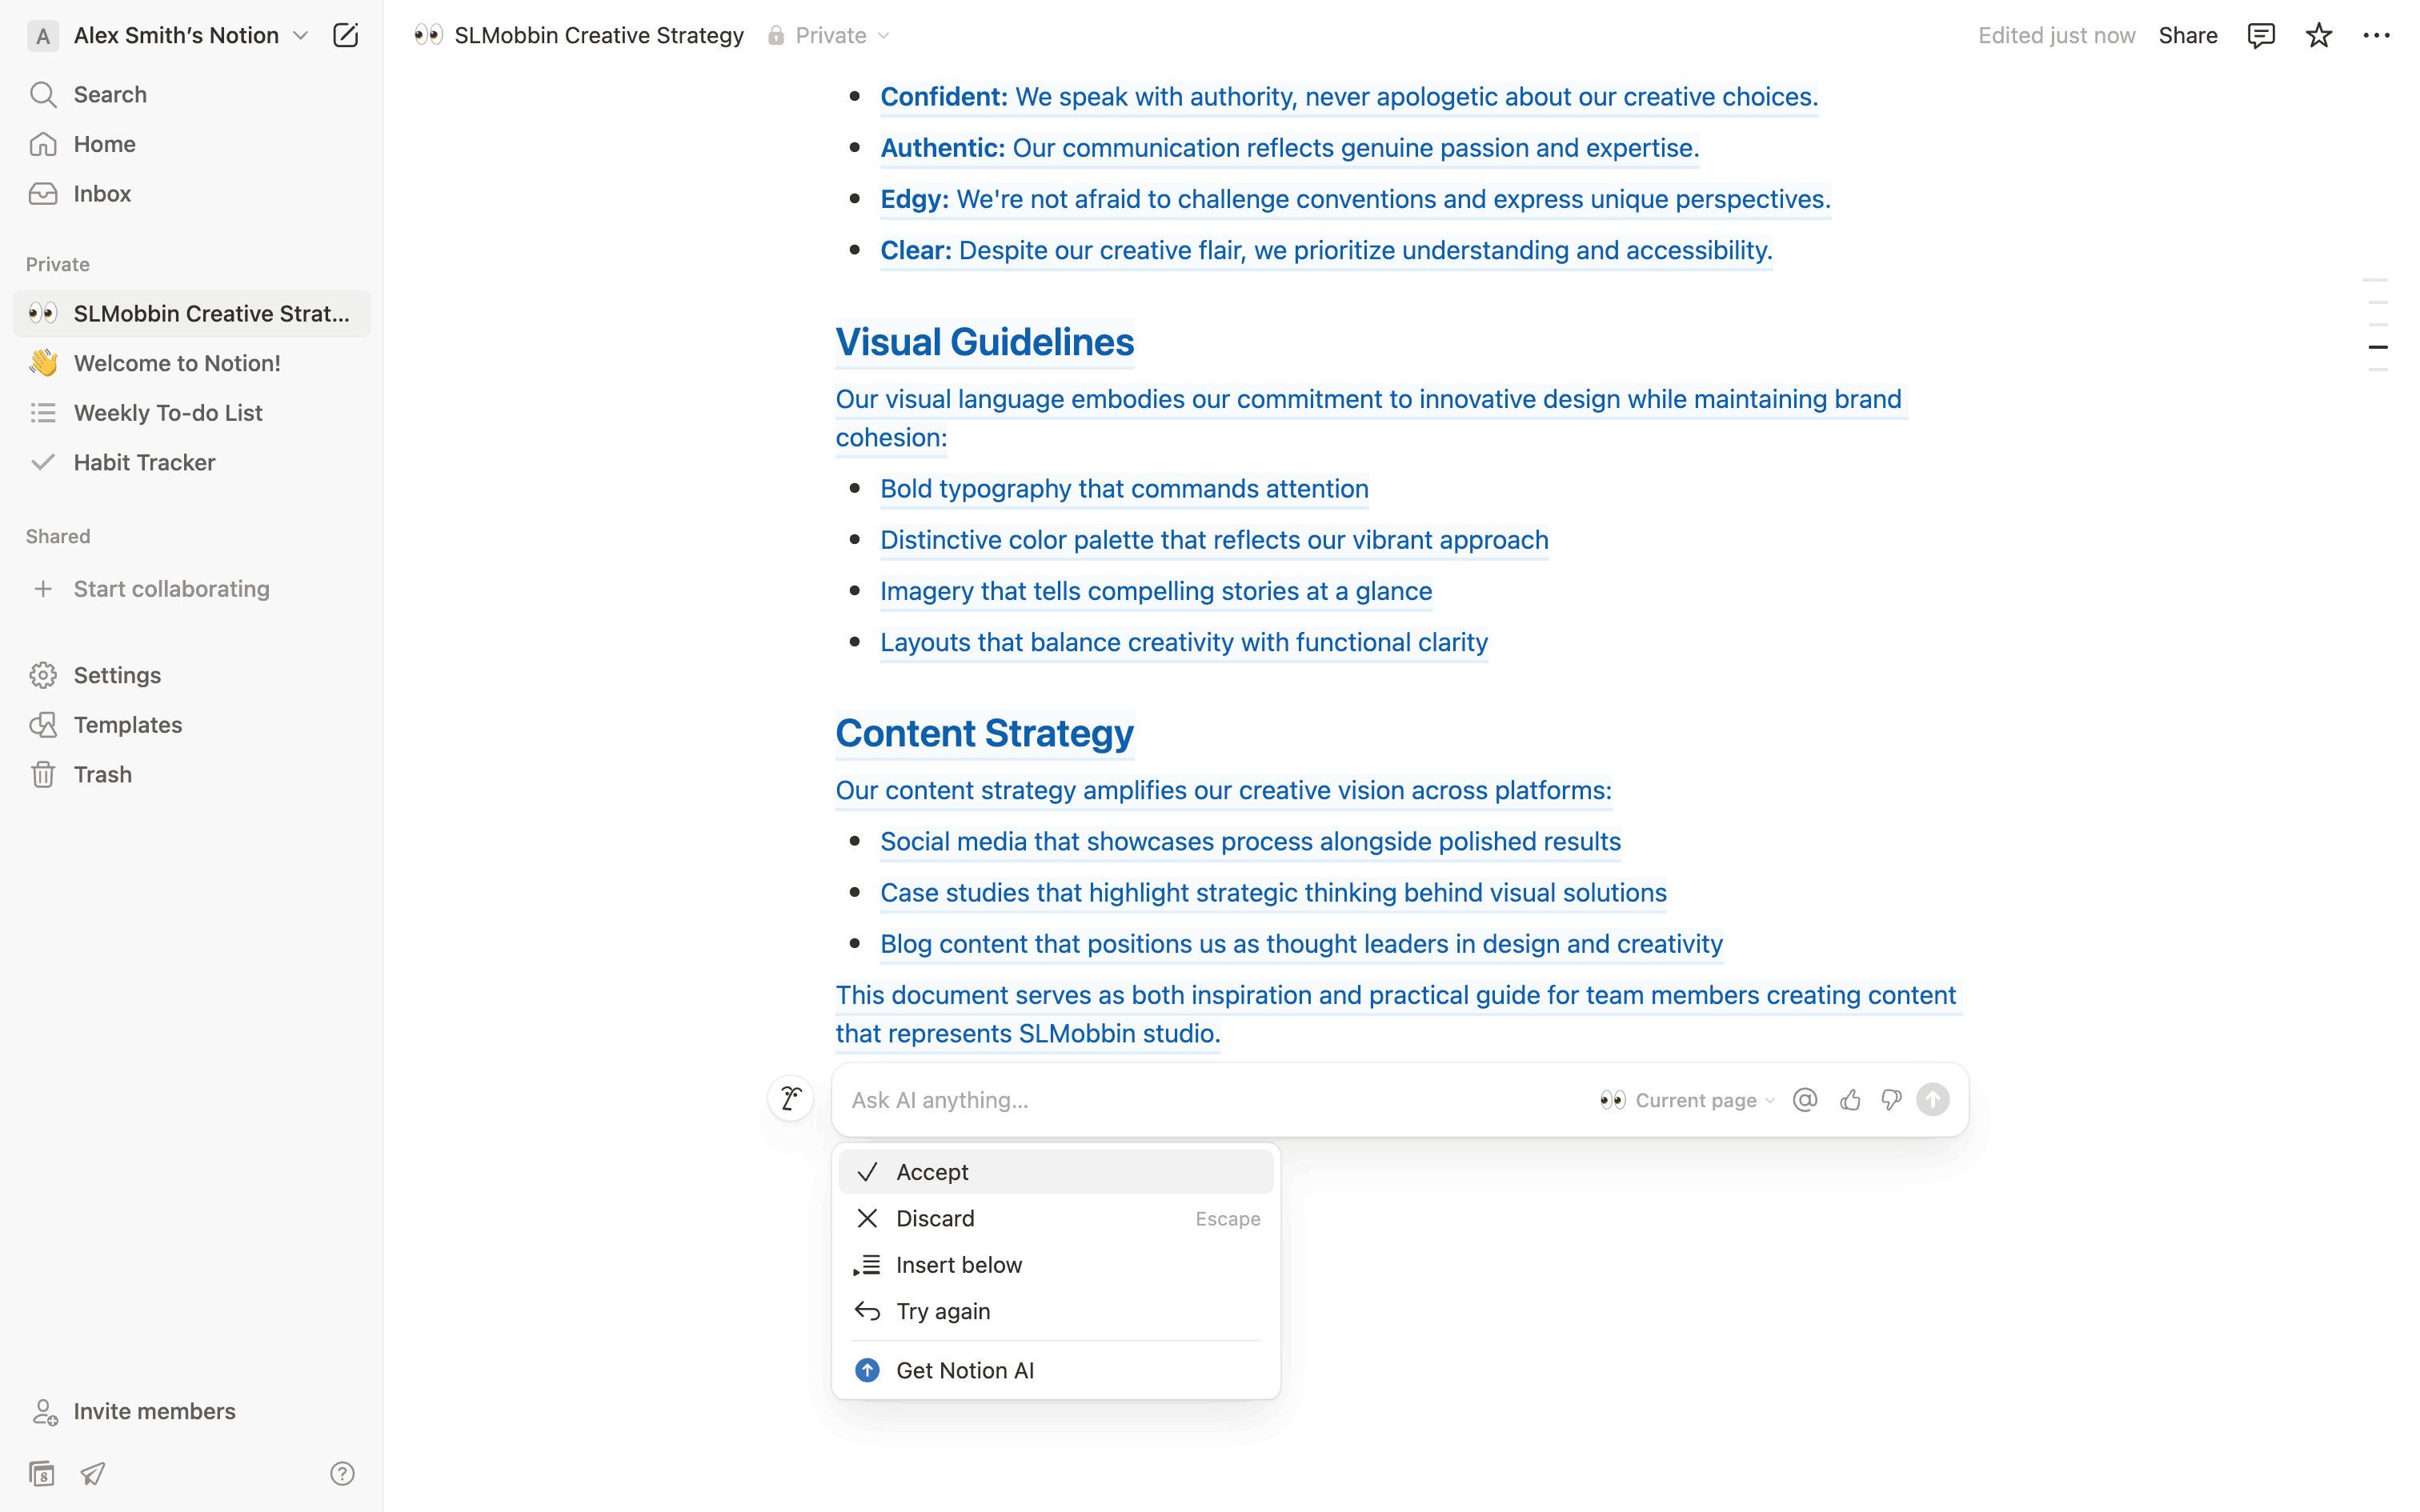Click the send feedback paper plane icon
This screenshot has width=2420, height=1512.
pyautogui.click(x=93, y=1473)
